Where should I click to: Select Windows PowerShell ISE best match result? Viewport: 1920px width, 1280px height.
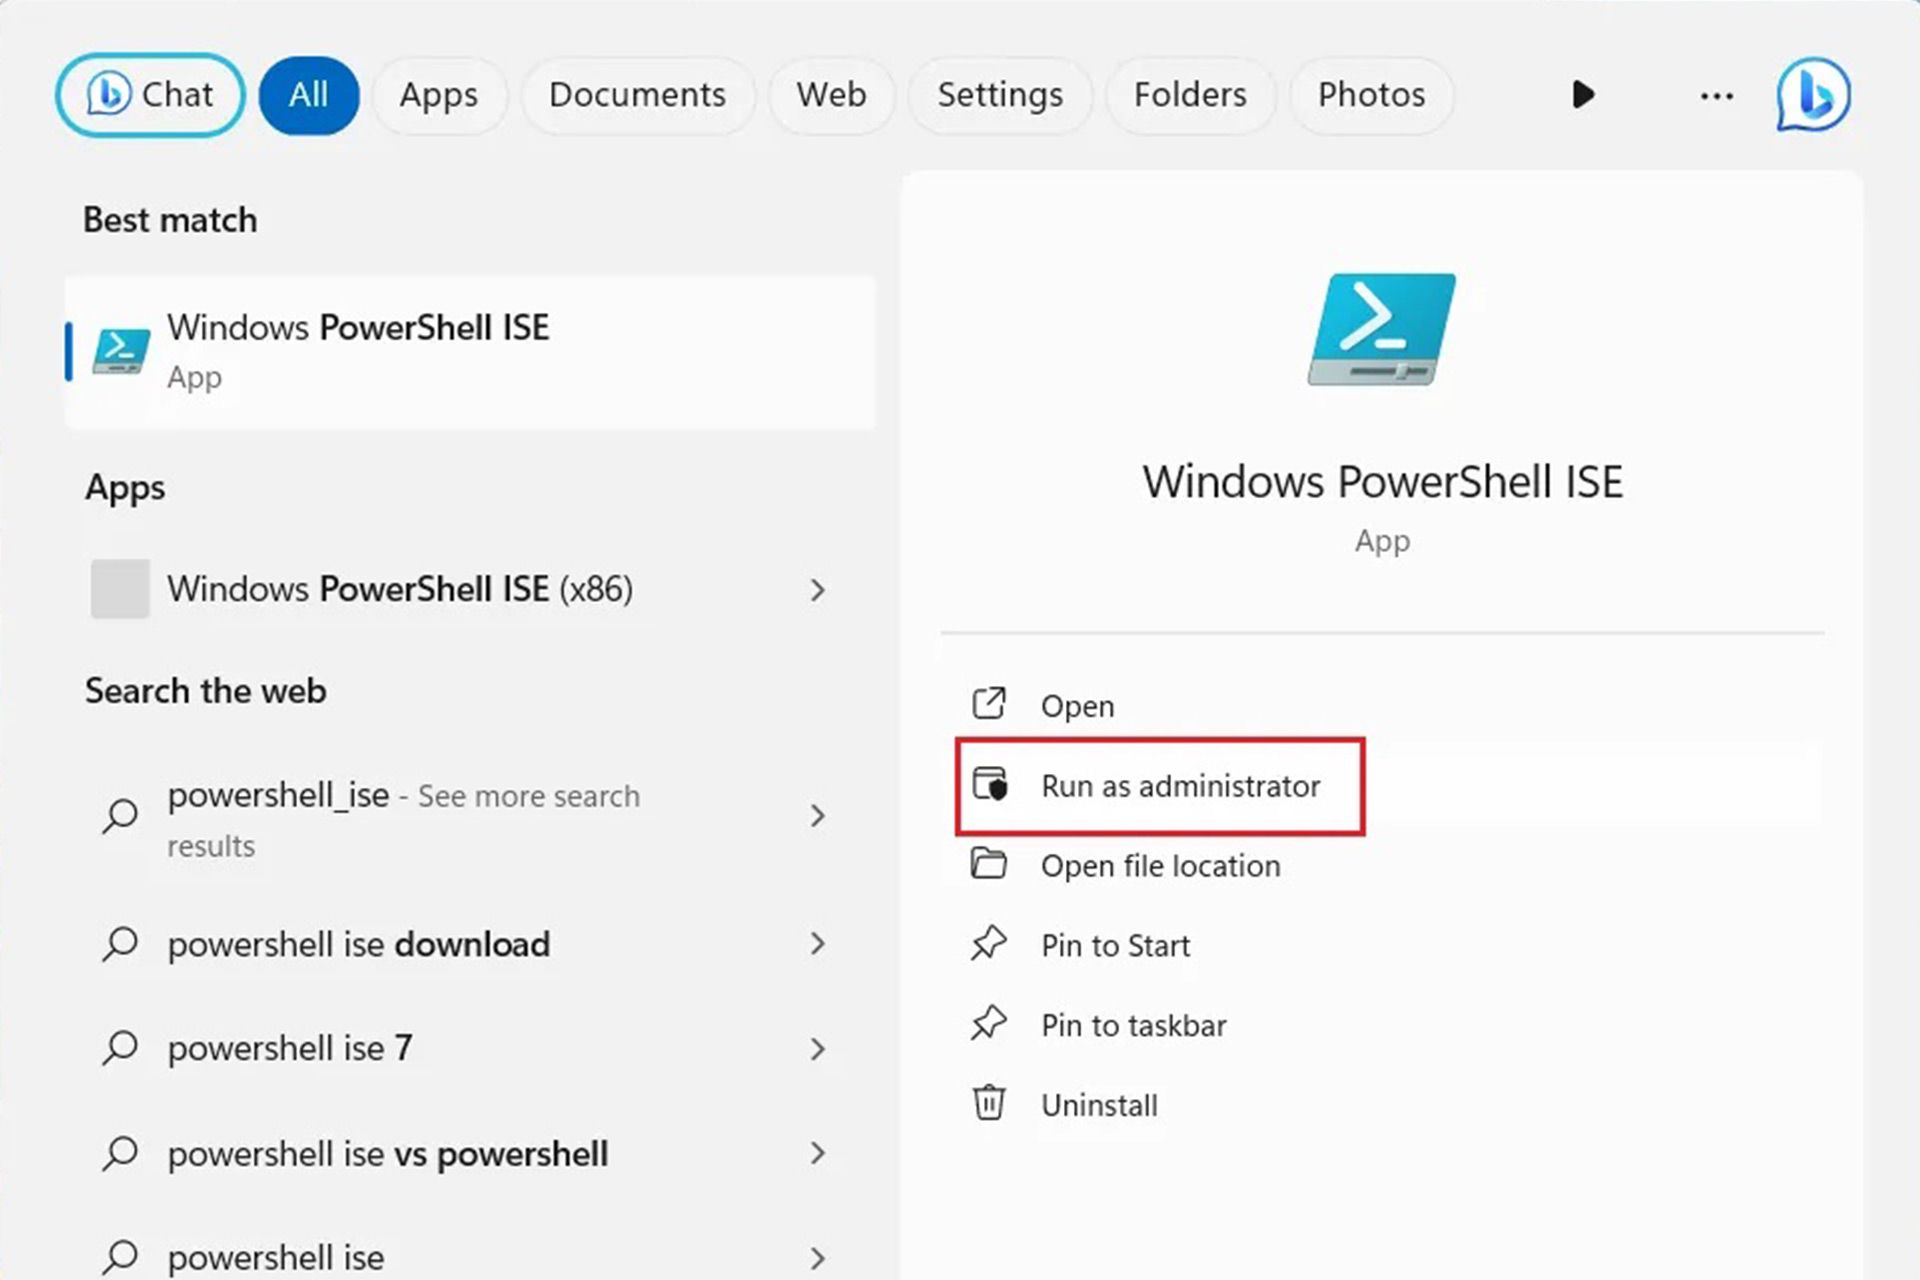[470, 352]
